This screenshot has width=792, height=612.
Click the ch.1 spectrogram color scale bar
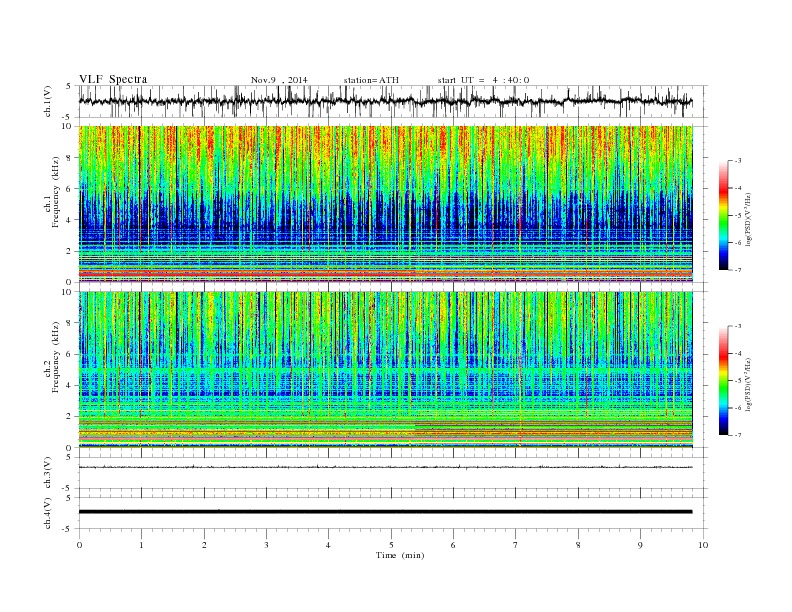(x=723, y=216)
